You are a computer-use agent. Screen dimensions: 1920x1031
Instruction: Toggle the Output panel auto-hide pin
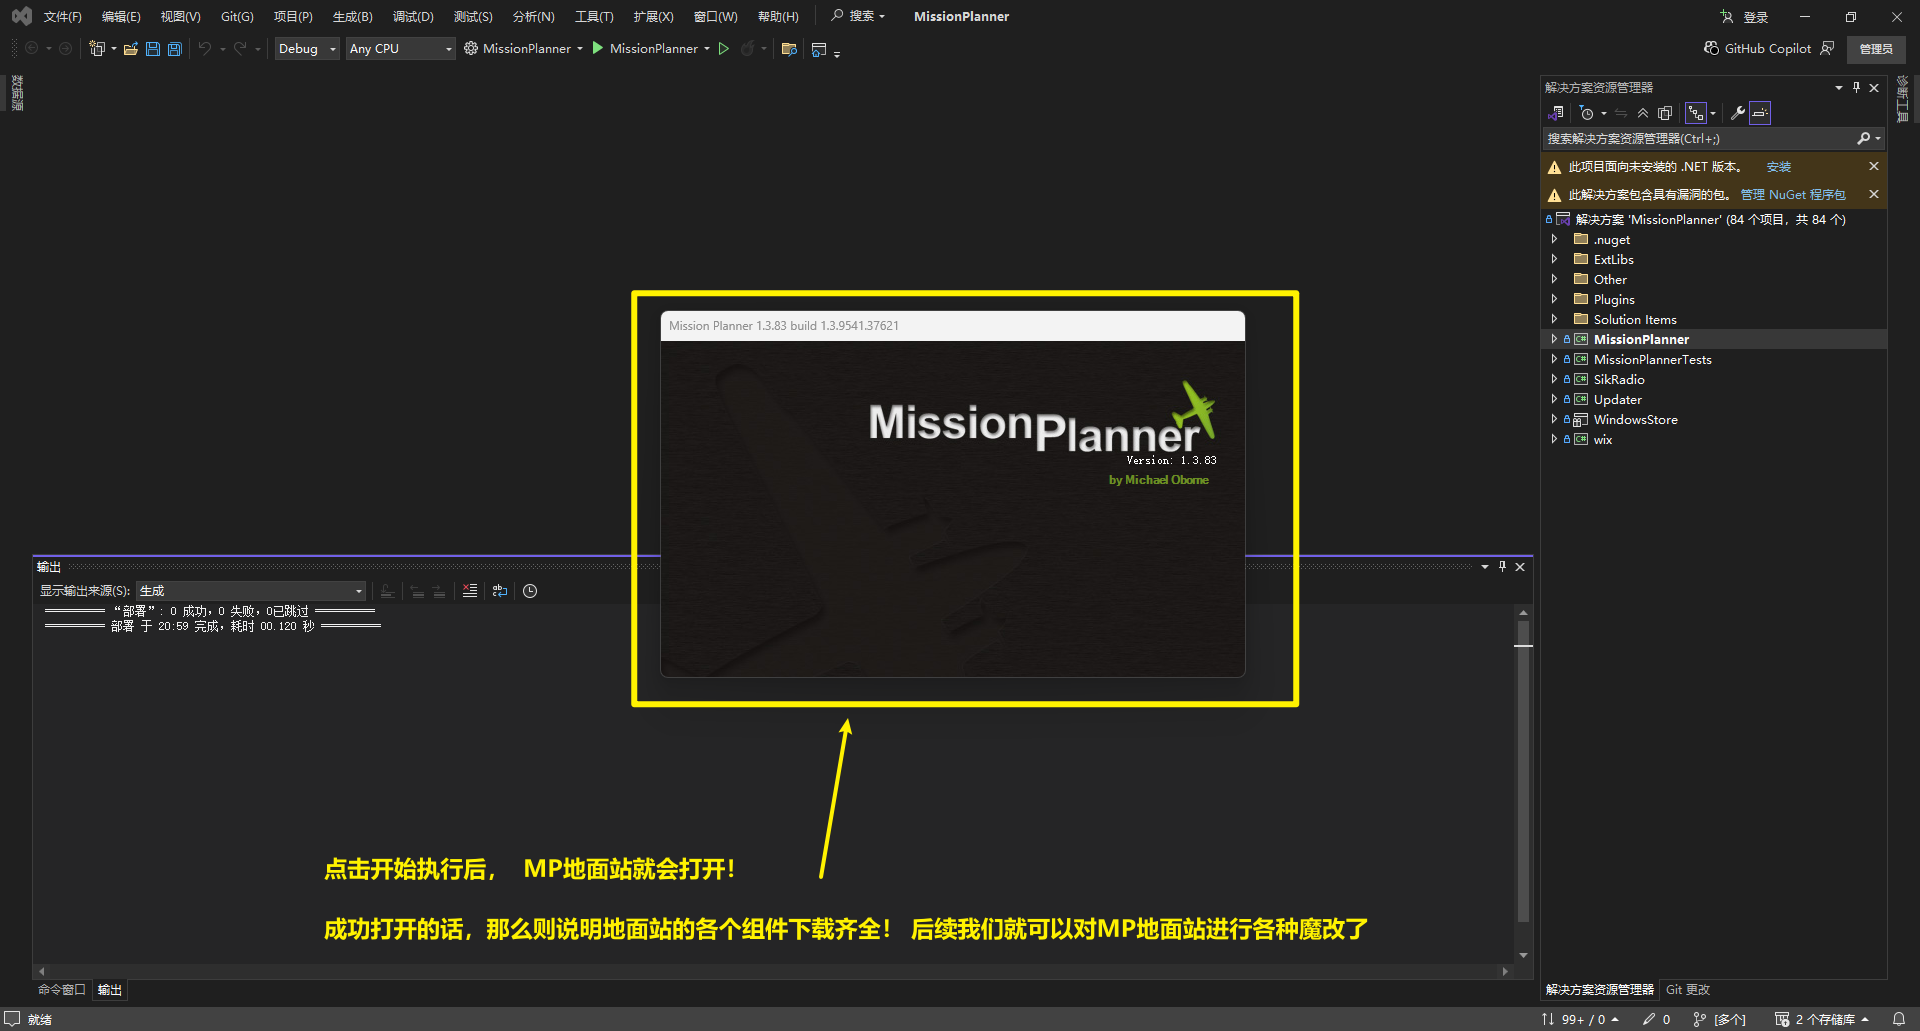[x=1502, y=567]
